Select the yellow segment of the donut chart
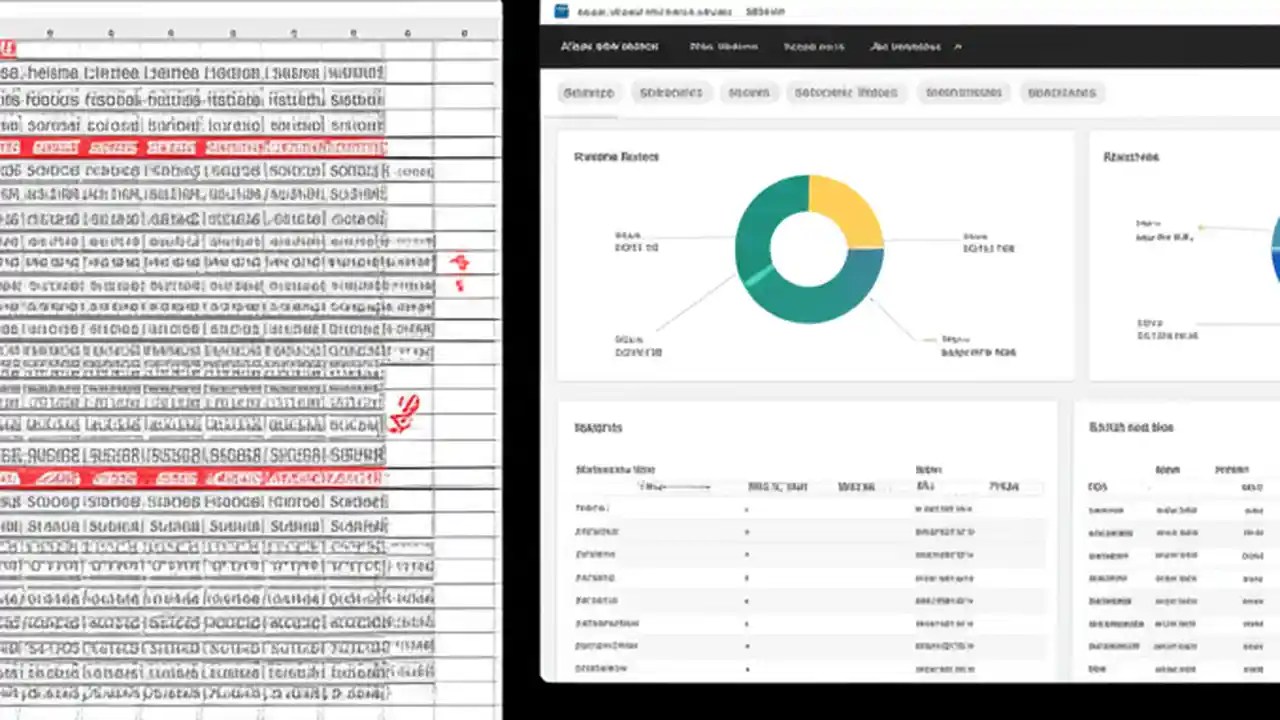 (x=845, y=205)
